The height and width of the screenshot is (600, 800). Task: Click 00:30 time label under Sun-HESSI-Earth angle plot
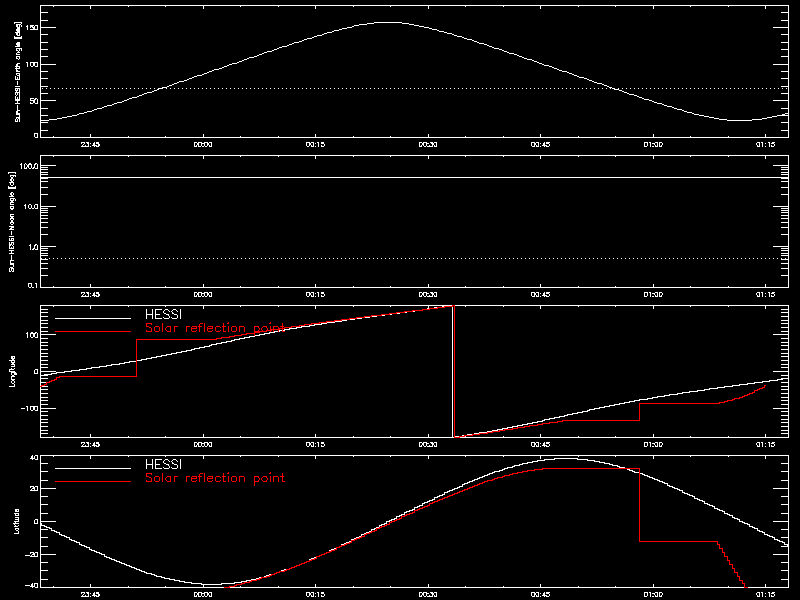(x=428, y=144)
